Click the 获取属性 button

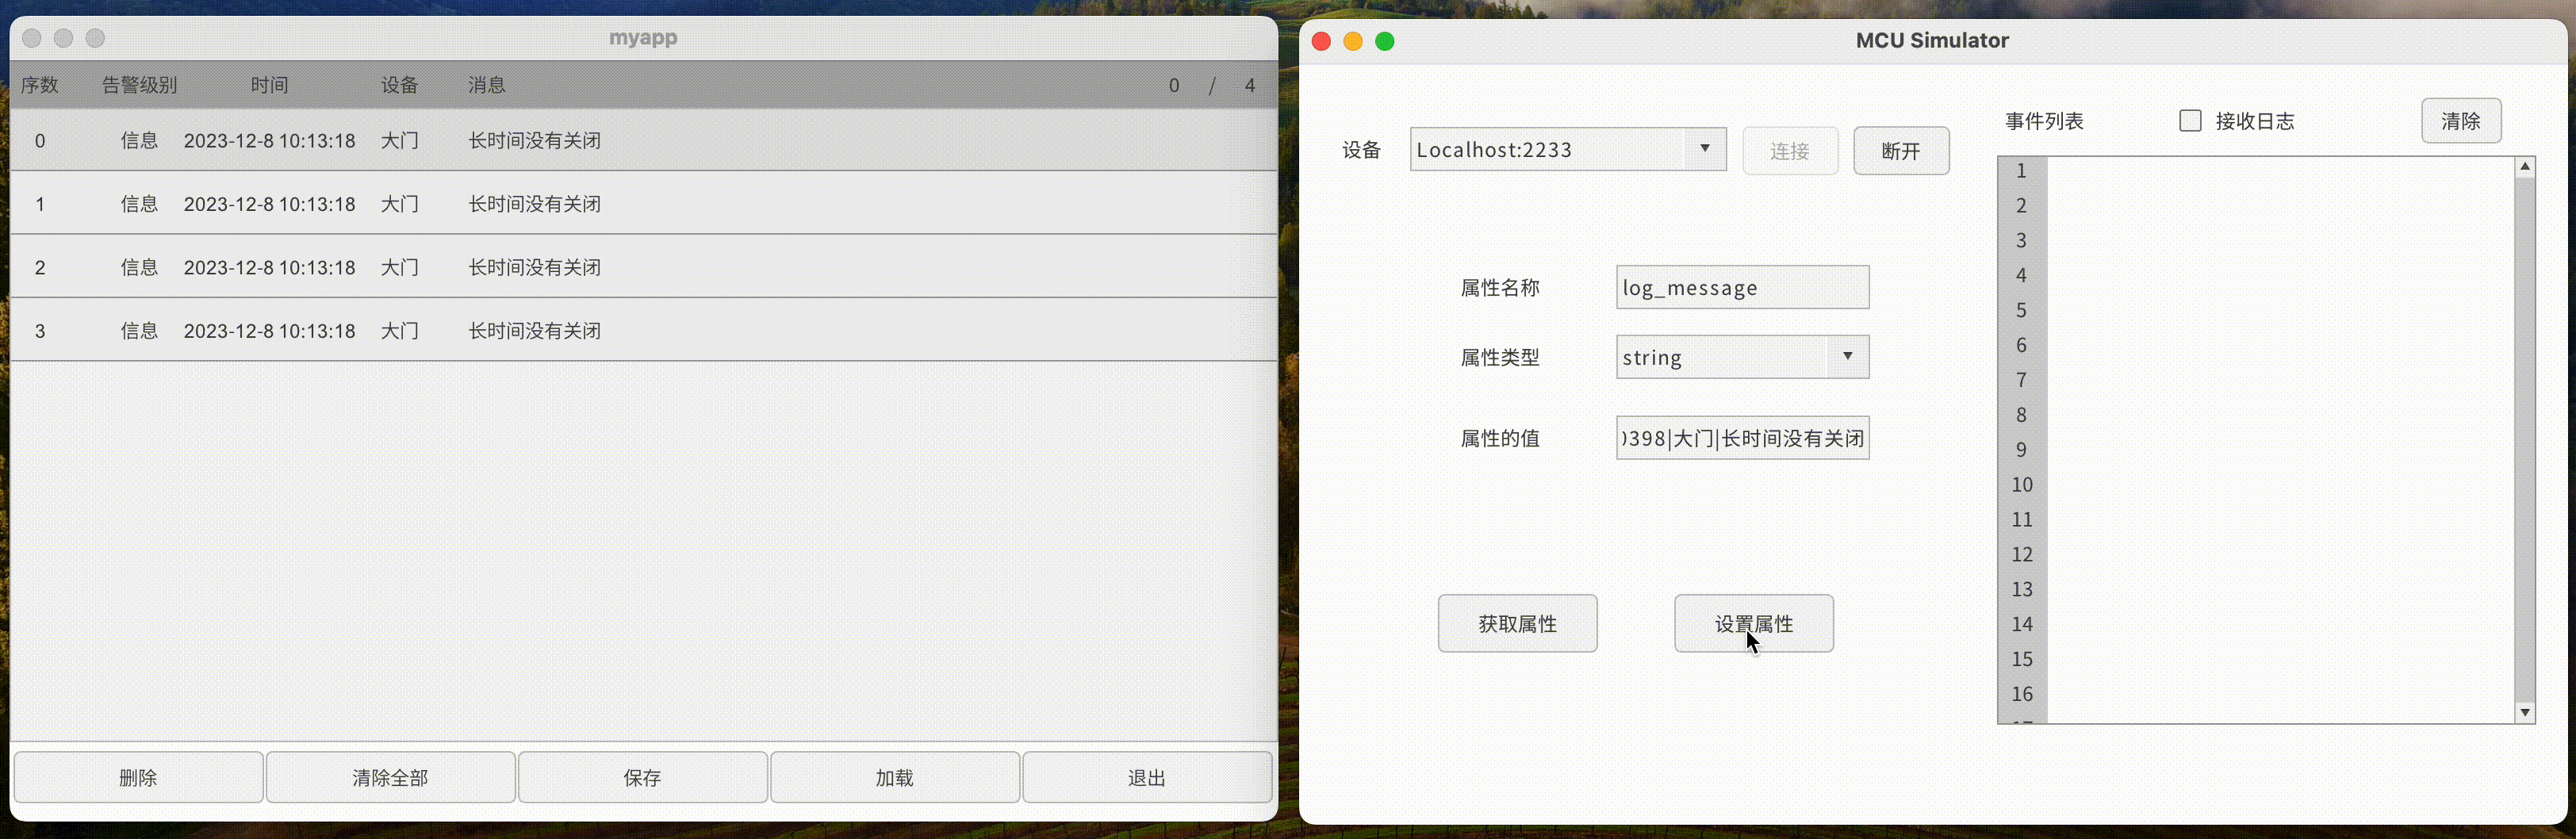point(1517,623)
